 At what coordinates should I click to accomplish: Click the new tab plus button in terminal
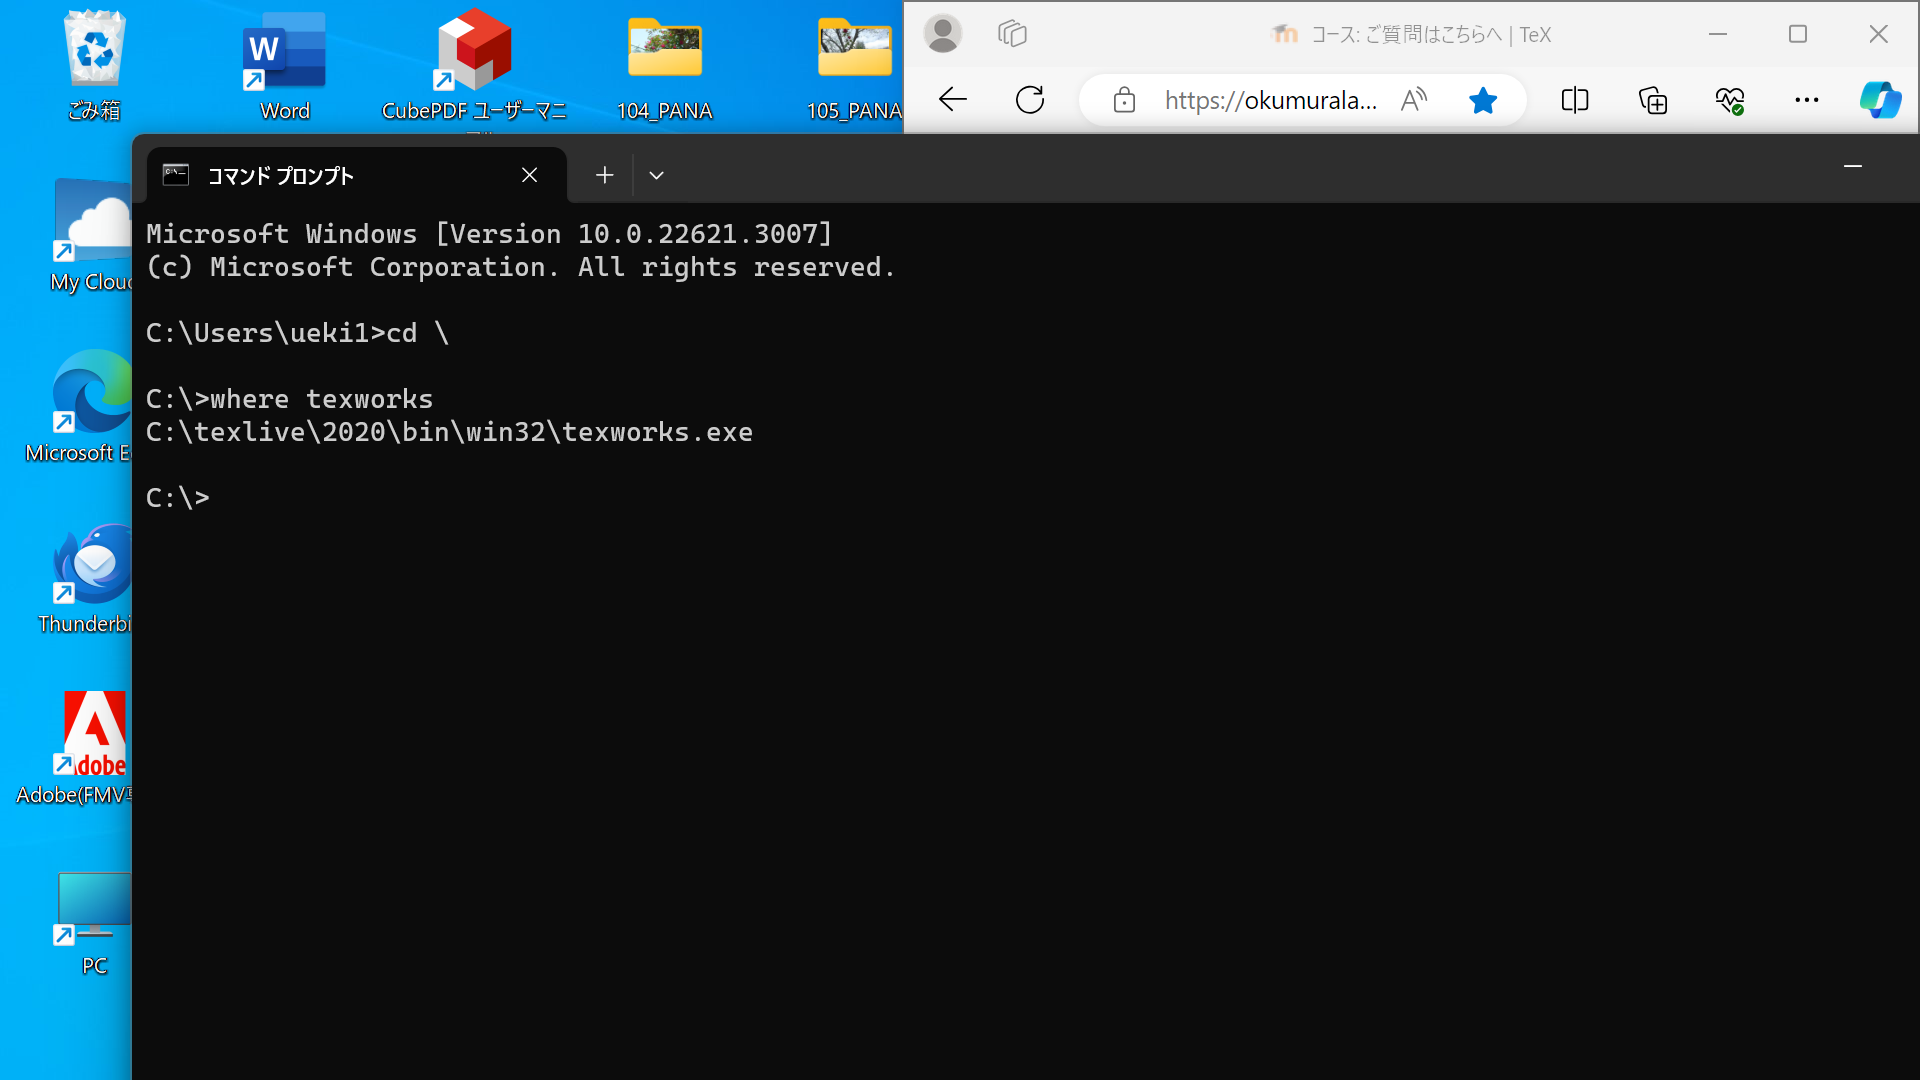pyautogui.click(x=604, y=175)
